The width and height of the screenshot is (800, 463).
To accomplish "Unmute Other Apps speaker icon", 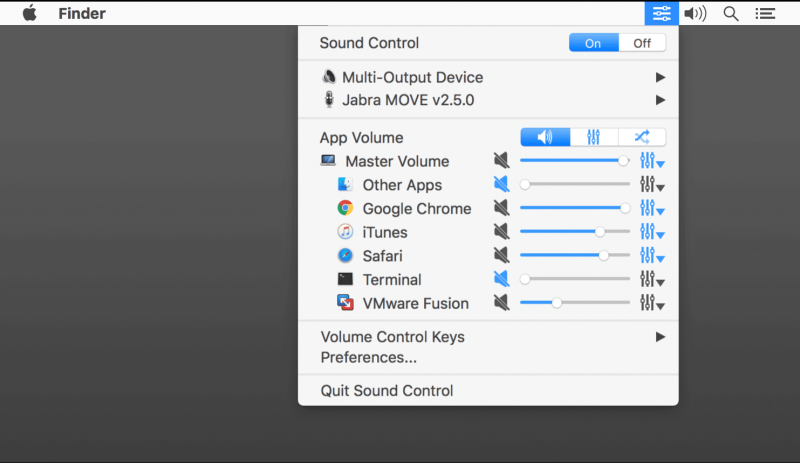I will [501, 185].
